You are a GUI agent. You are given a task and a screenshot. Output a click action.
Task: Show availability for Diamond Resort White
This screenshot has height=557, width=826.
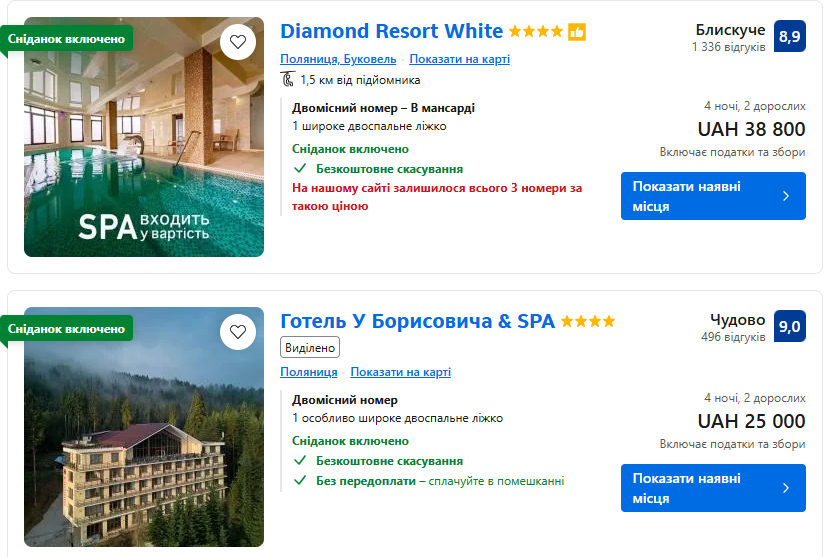coord(712,196)
